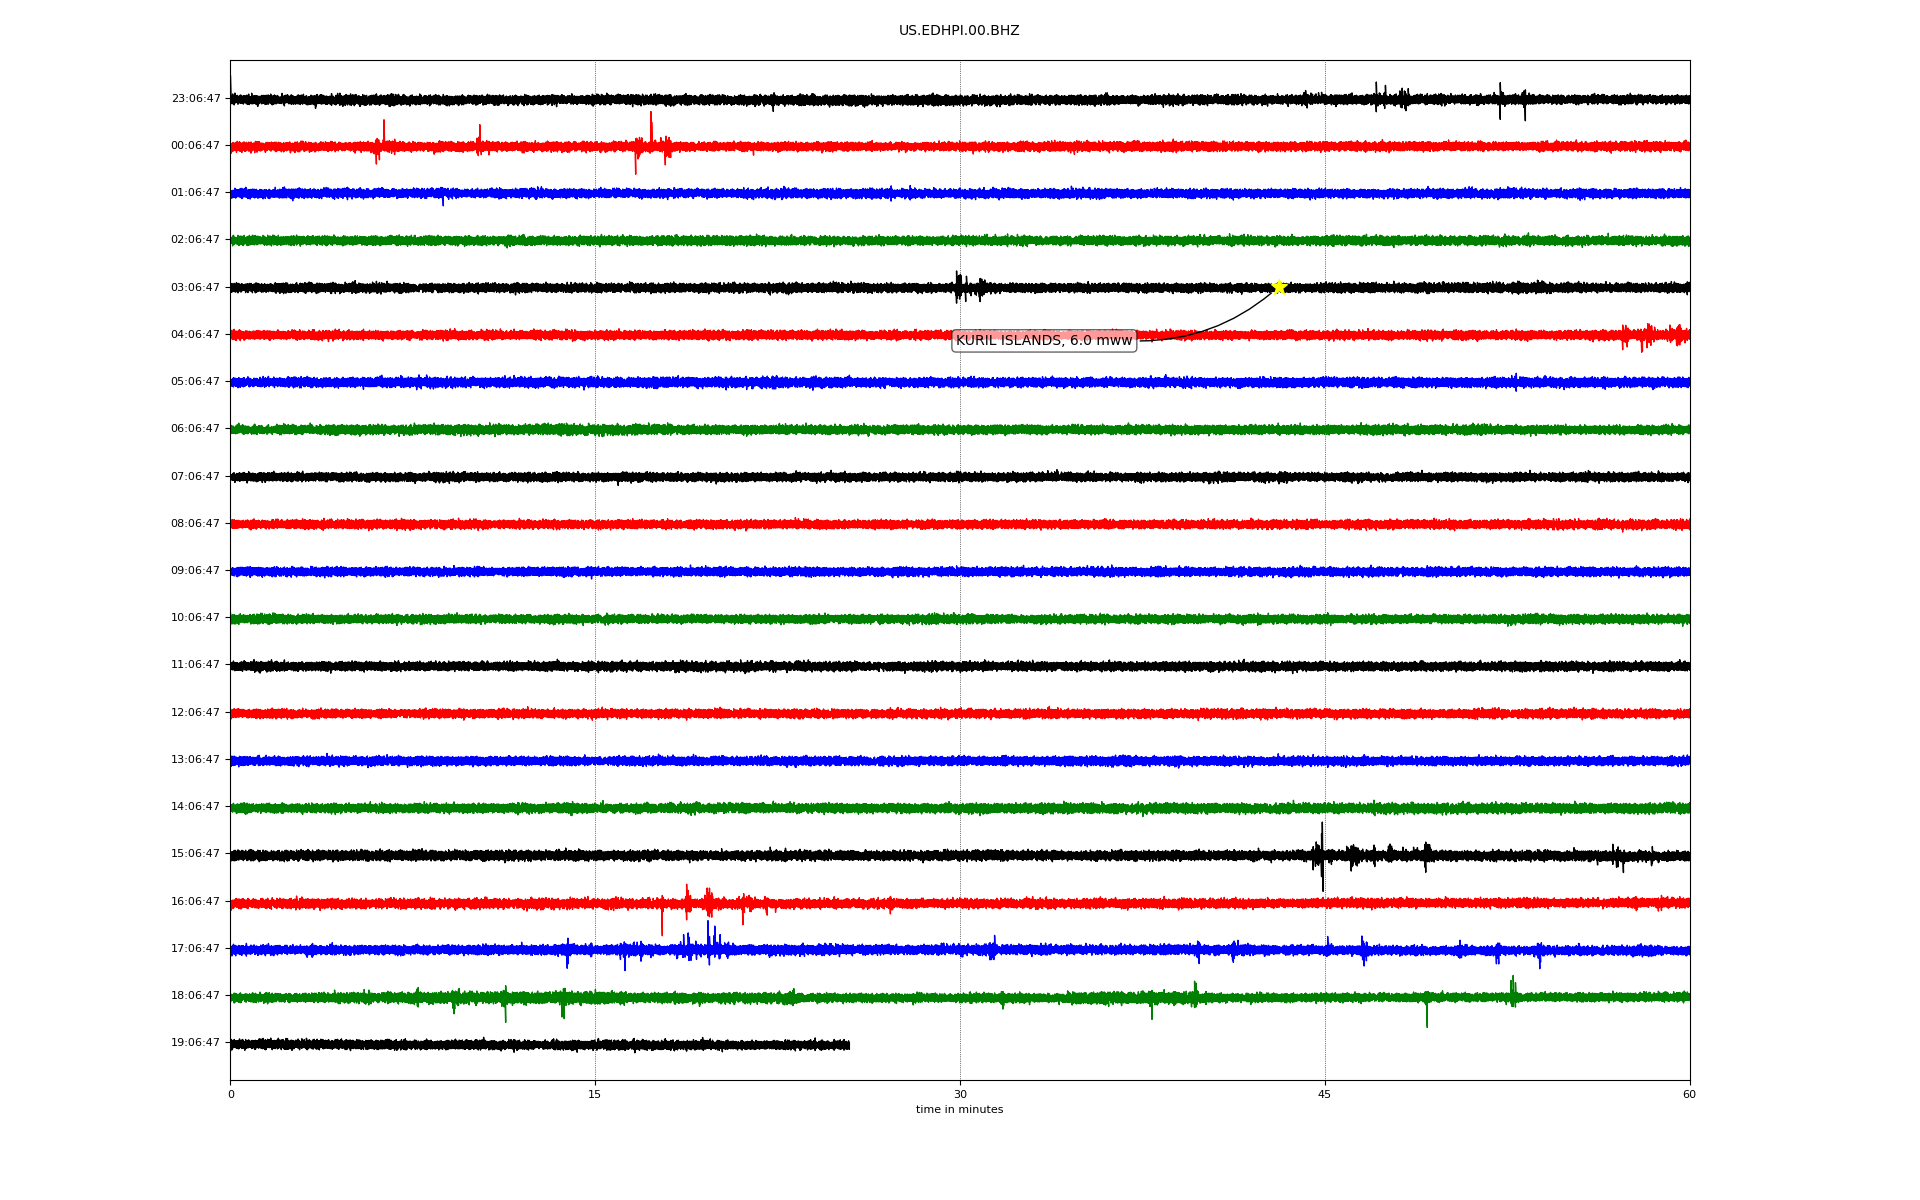Select the 10:06:47 time label

click(196, 618)
